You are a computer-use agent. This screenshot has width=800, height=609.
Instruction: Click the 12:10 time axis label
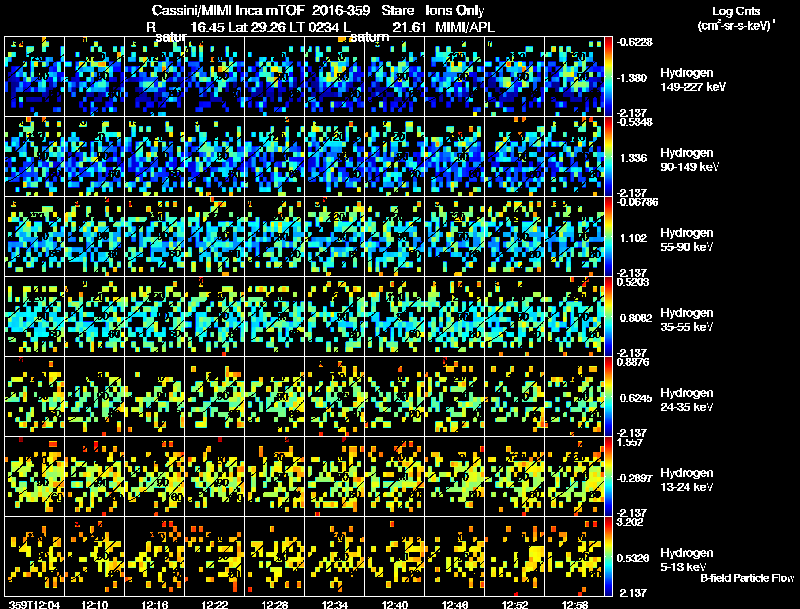point(95,604)
